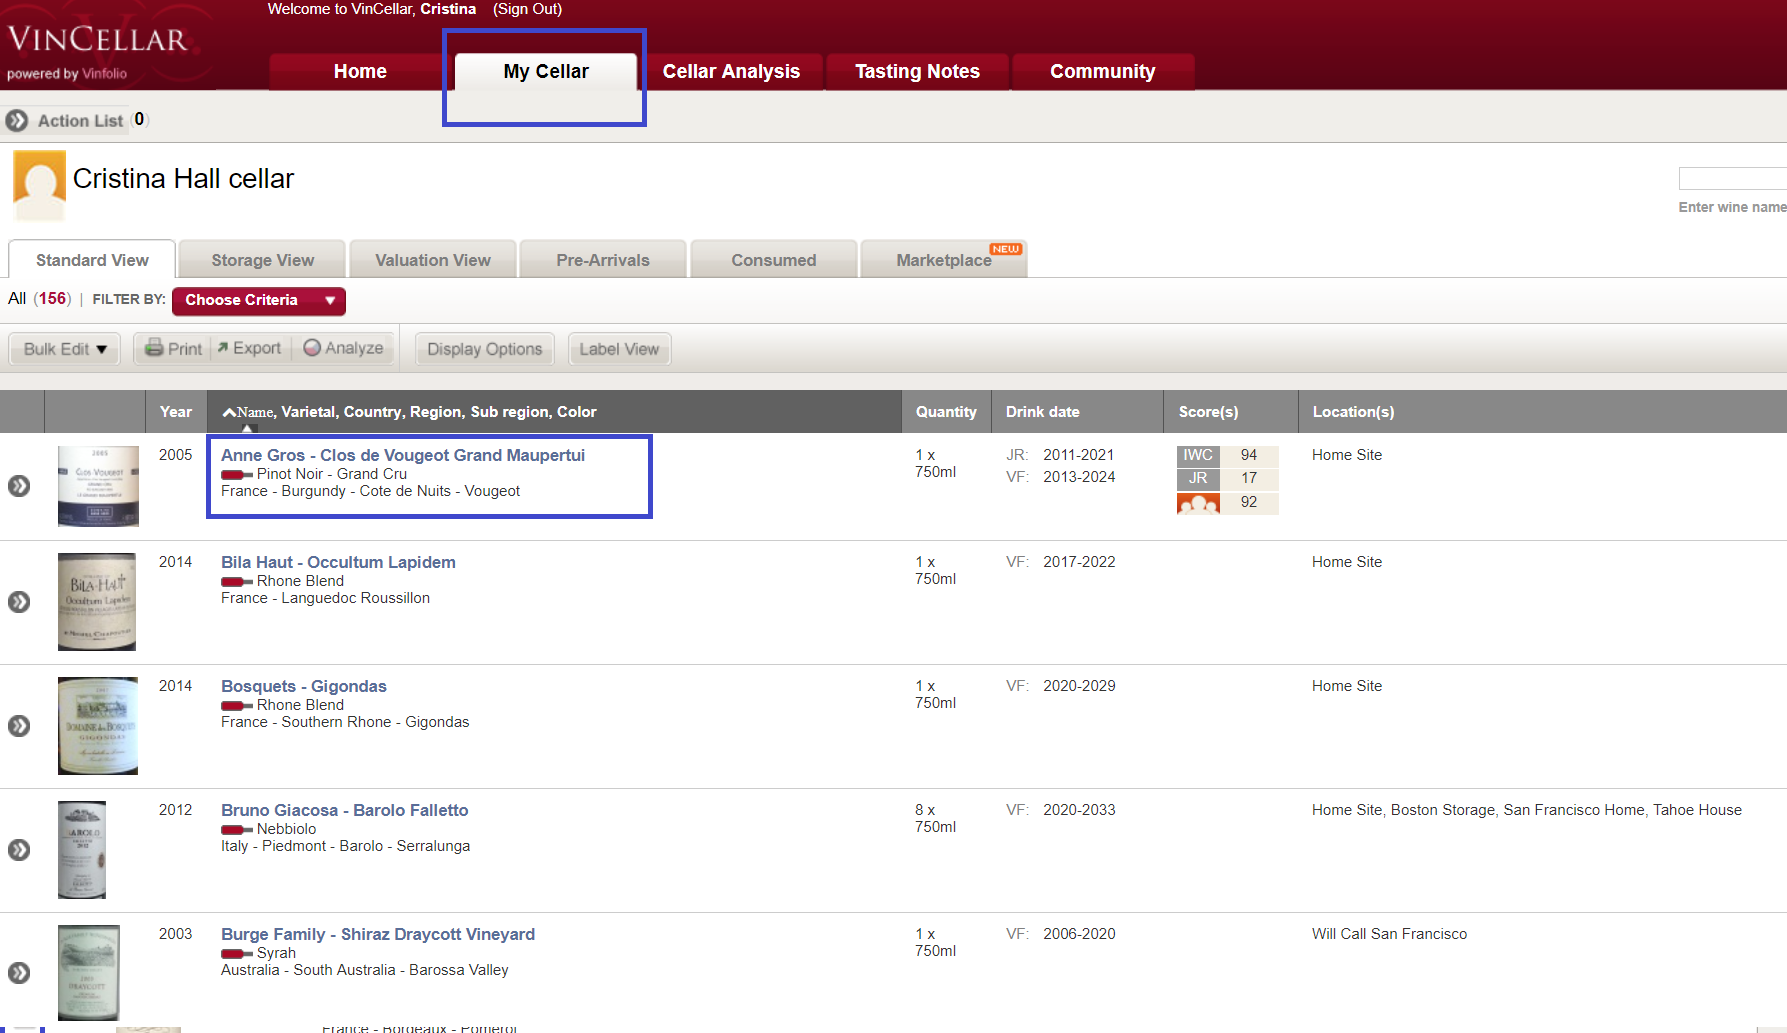Click Label View button
Screen dimensions: 1787x1033
pos(619,349)
